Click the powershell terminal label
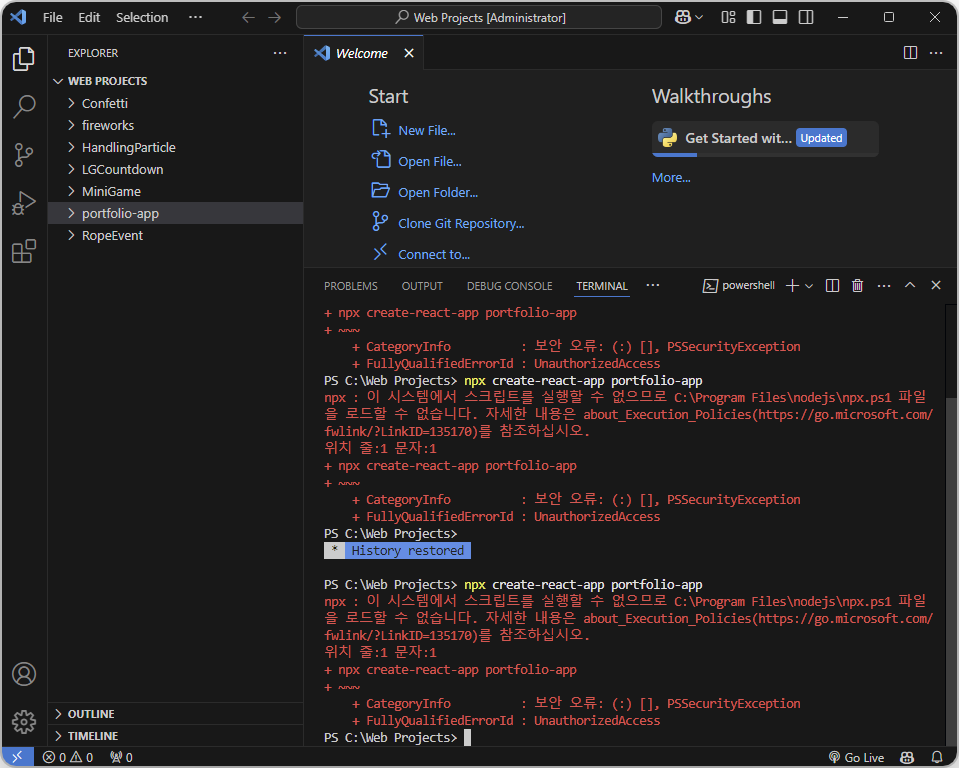Image resolution: width=959 pixels, height=768 pixels. coord(739,286)
